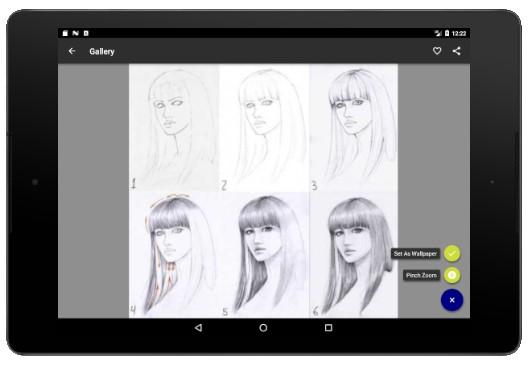528x365 pixels.
Task: Tap the Android home circle button
Action: coord(263,328)
